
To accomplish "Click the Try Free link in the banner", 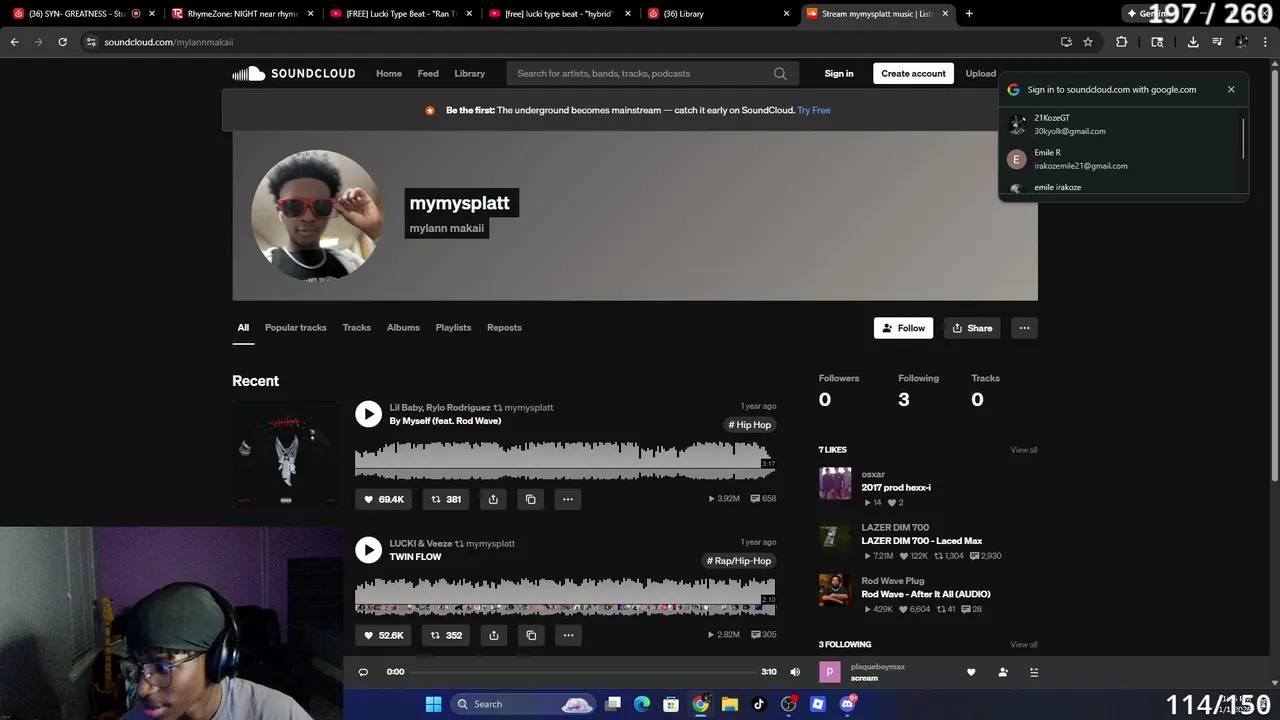I will point(814,110).
